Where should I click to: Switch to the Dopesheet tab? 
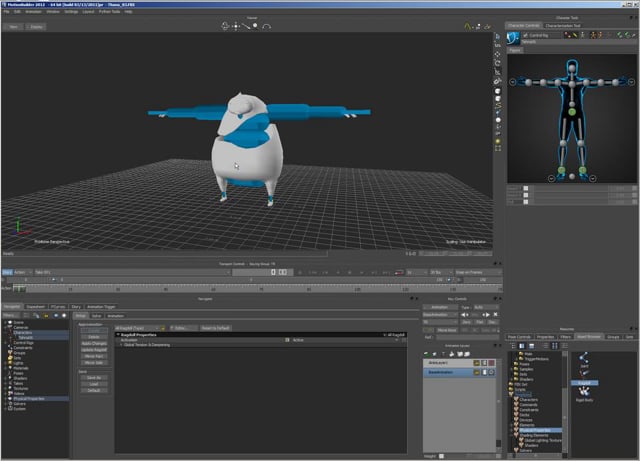point(36,307)
